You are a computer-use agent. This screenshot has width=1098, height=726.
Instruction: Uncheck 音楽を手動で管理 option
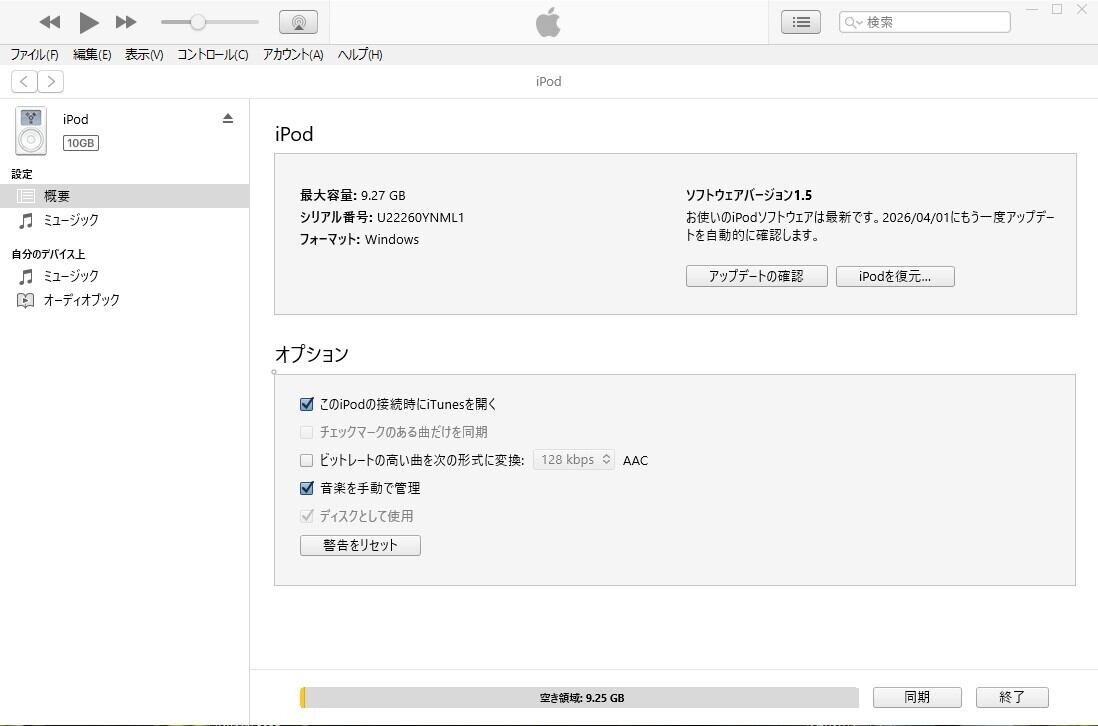point(307,488)
